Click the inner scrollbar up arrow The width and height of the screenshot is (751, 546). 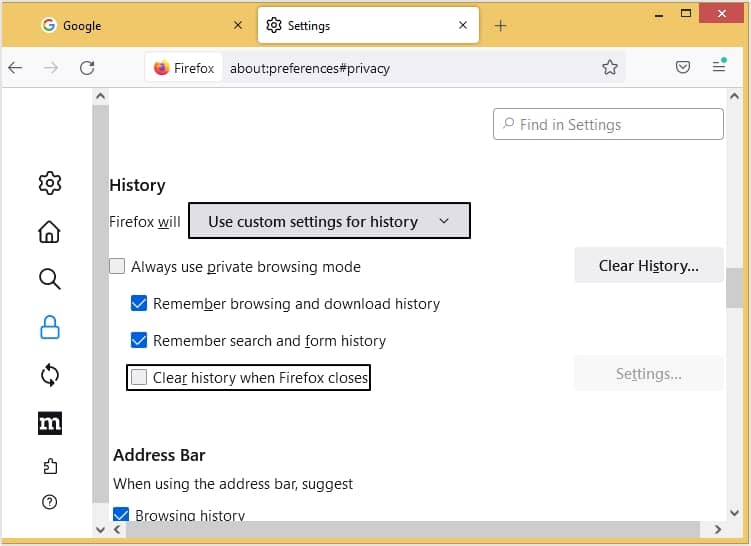point(100,96)
